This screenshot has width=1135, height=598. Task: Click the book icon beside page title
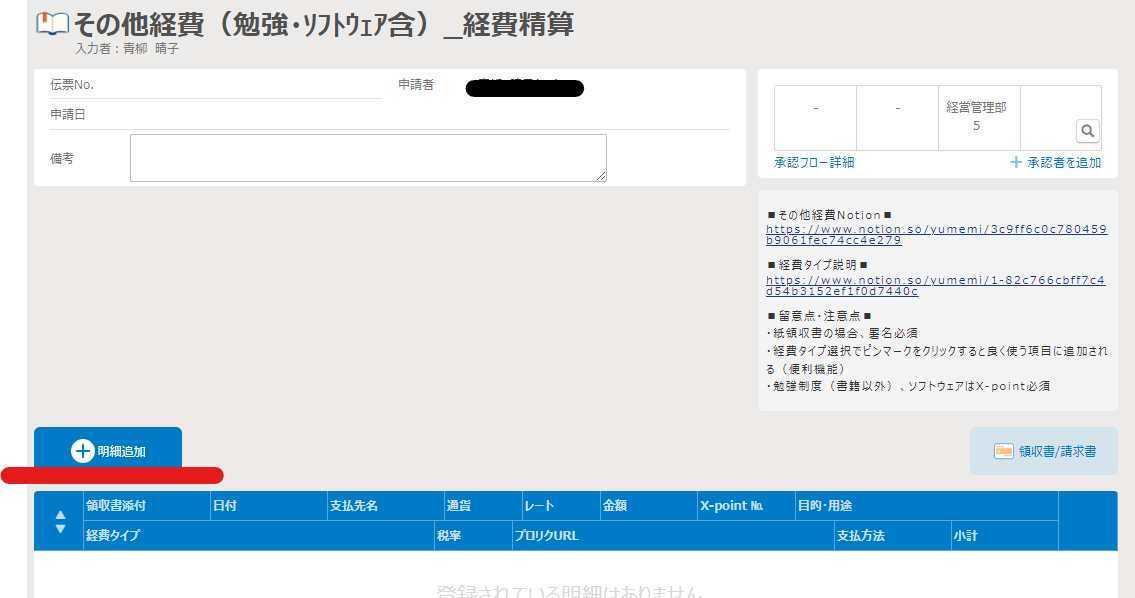(53, 25)
